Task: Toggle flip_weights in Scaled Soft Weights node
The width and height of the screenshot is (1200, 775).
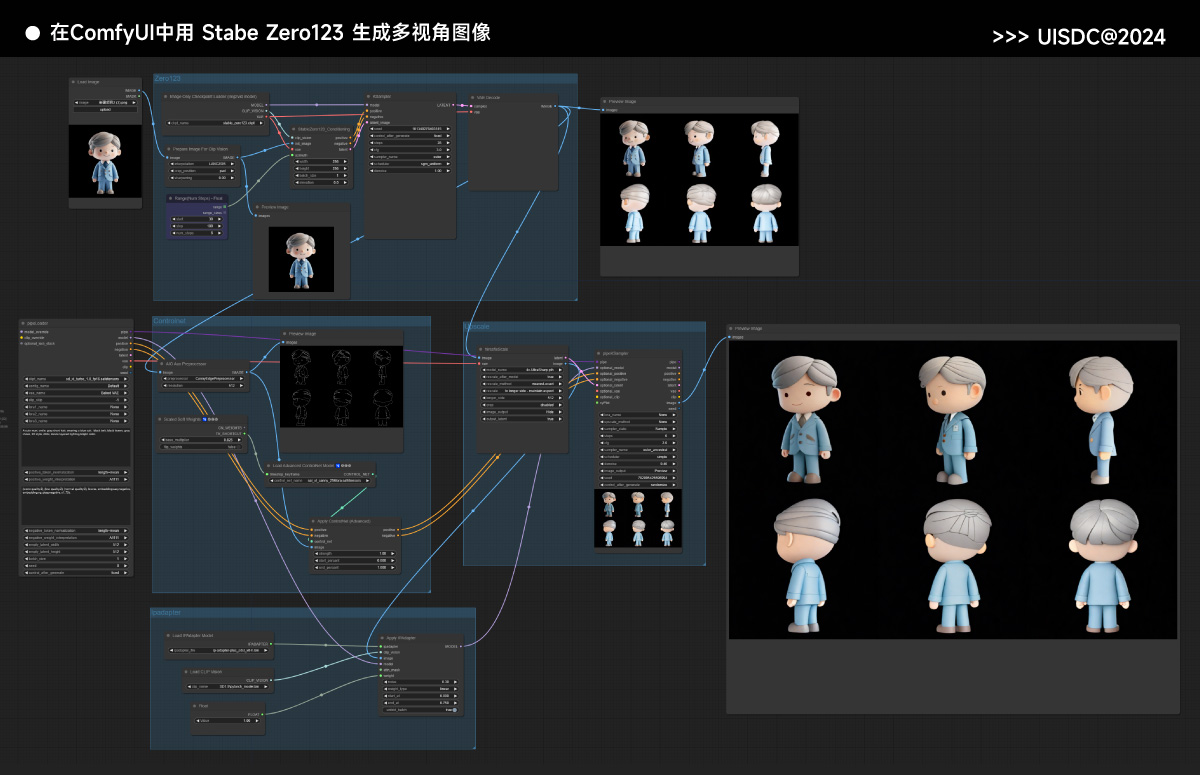Action: pyautogui.click(x=203, y=447)
